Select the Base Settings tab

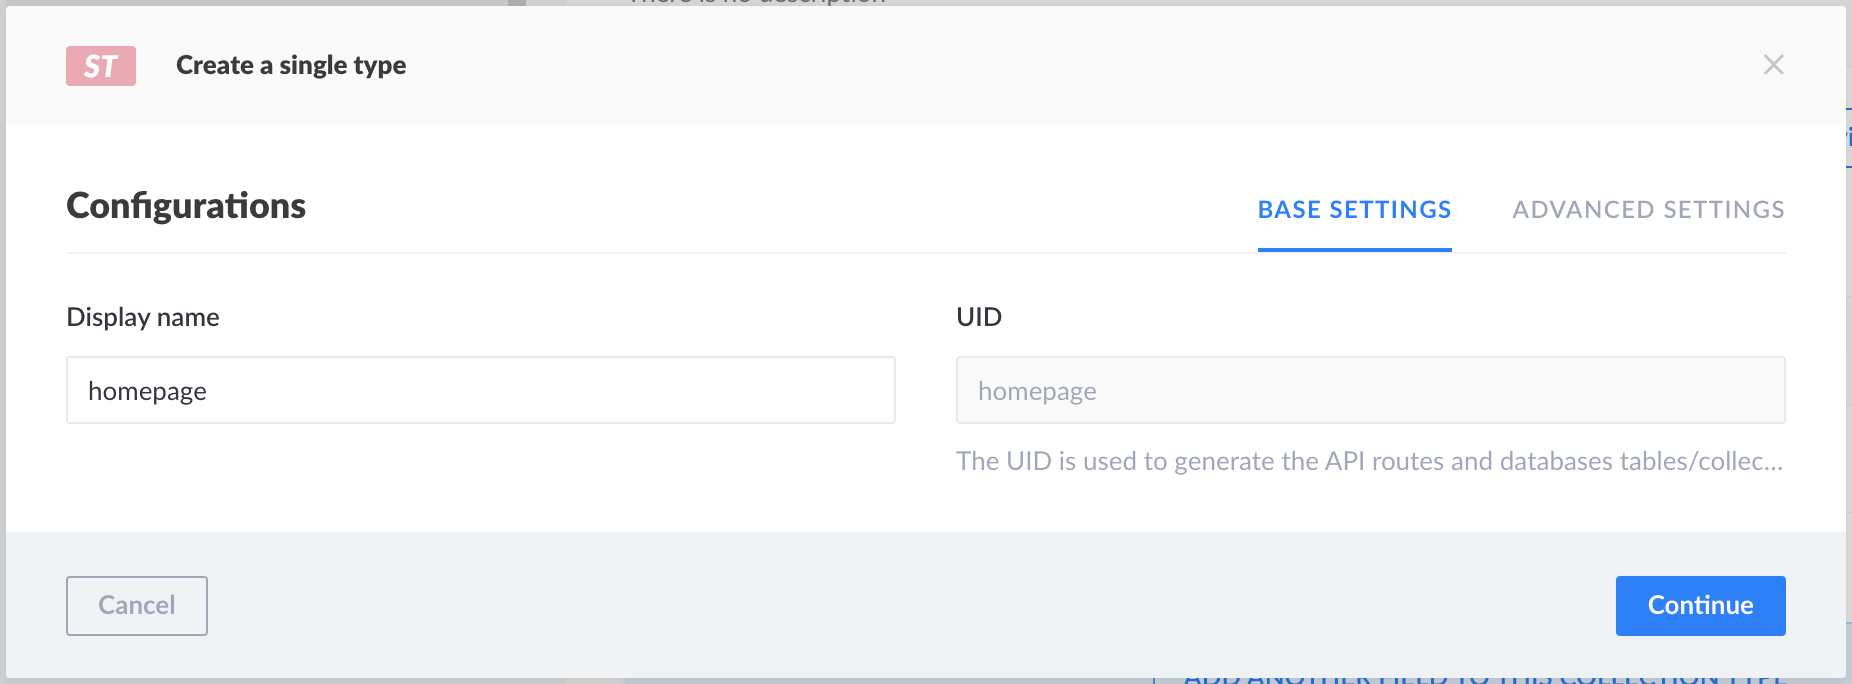tap(1354, 210)
